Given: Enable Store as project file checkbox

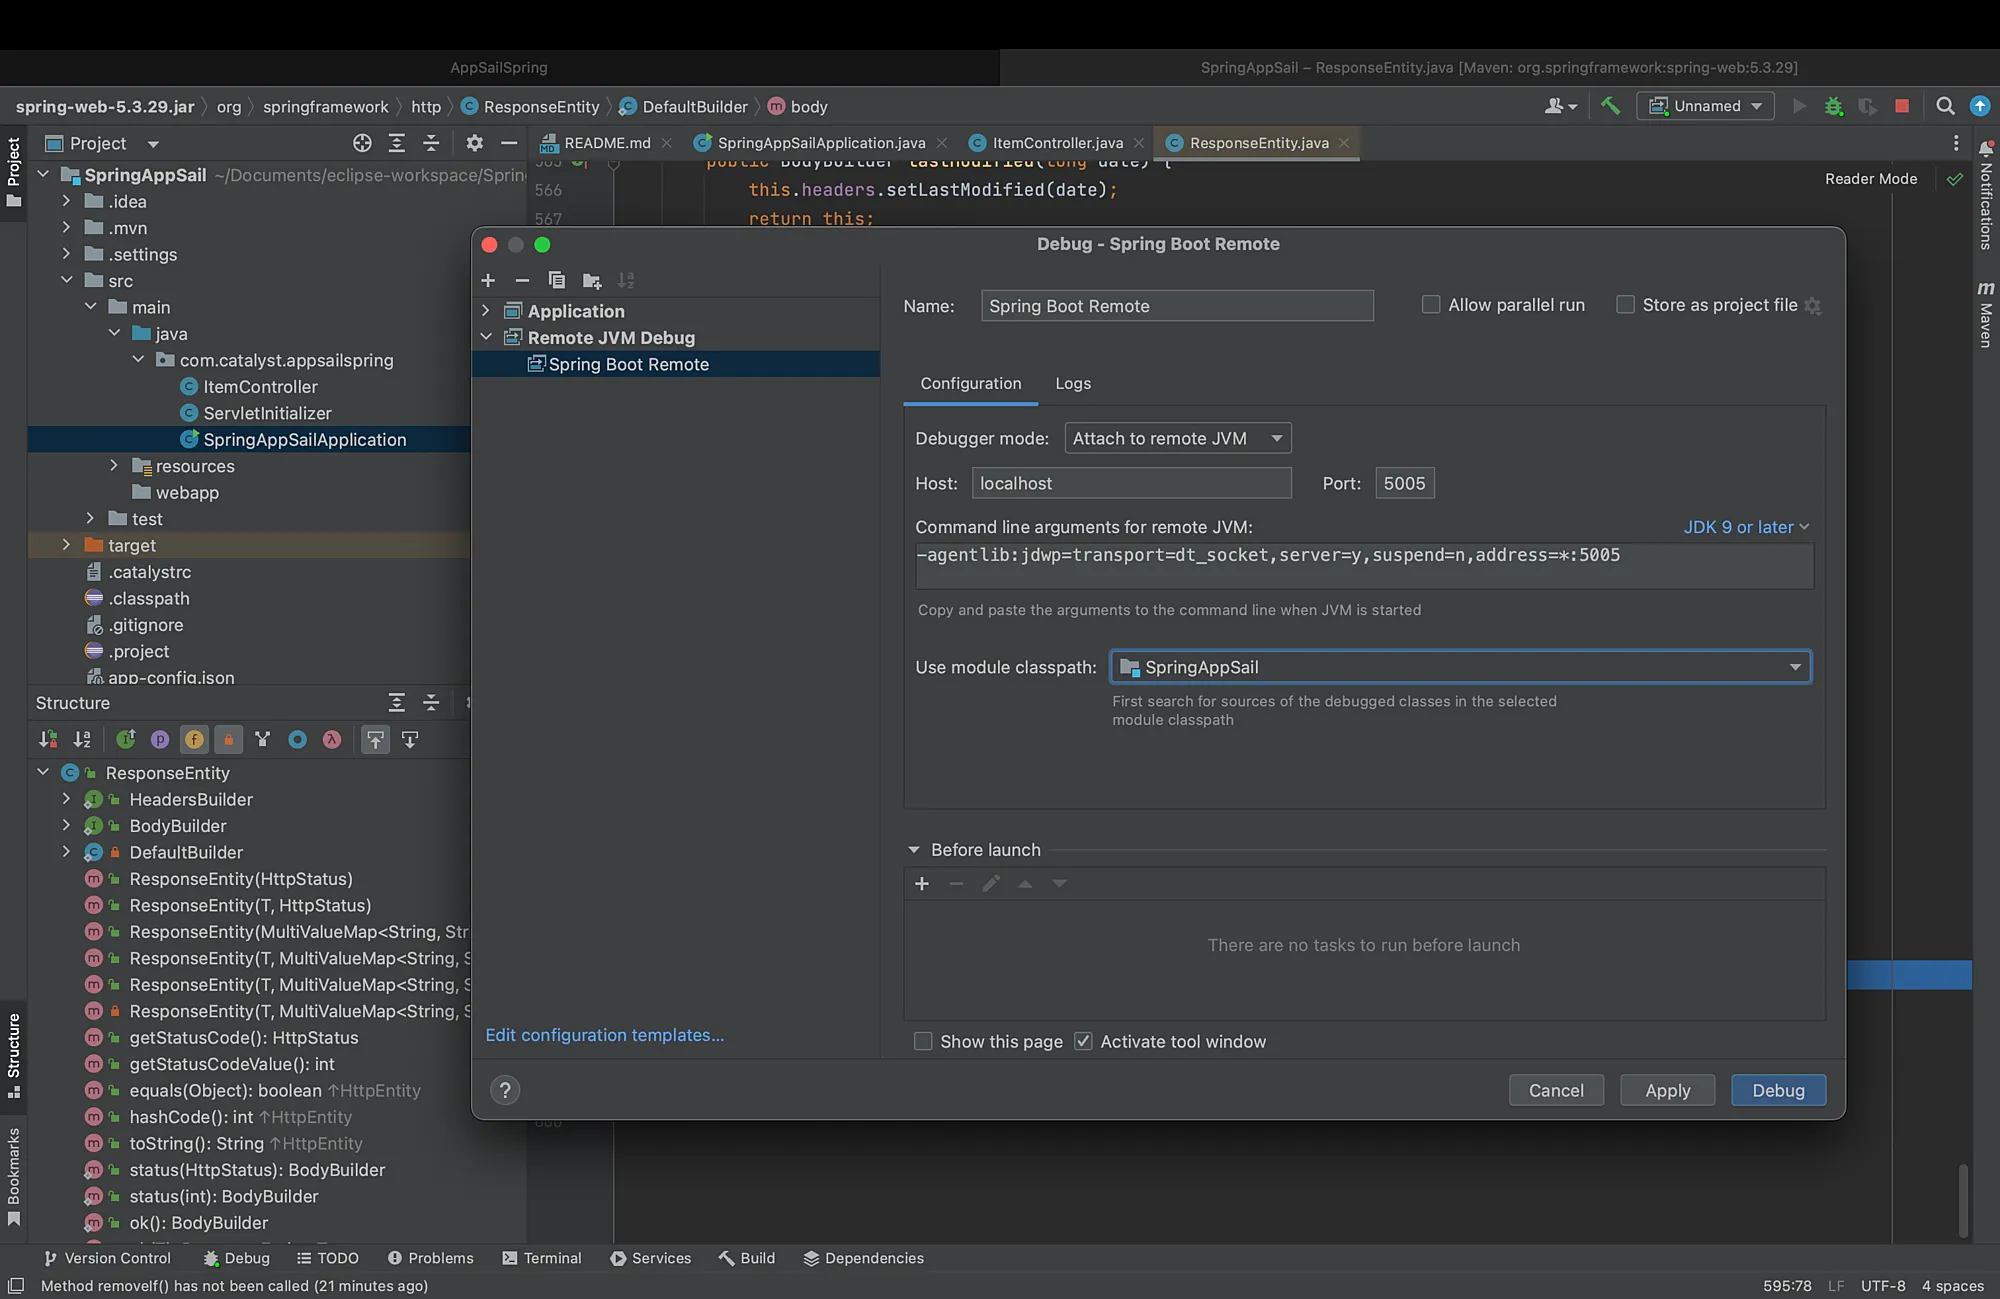Looking at the screenshot, I should (1626, 304).
